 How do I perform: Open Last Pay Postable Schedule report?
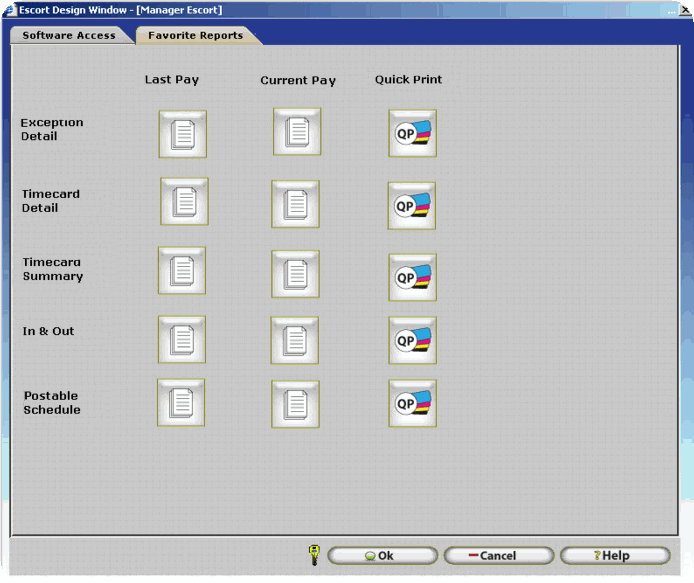tap(181, 402)
